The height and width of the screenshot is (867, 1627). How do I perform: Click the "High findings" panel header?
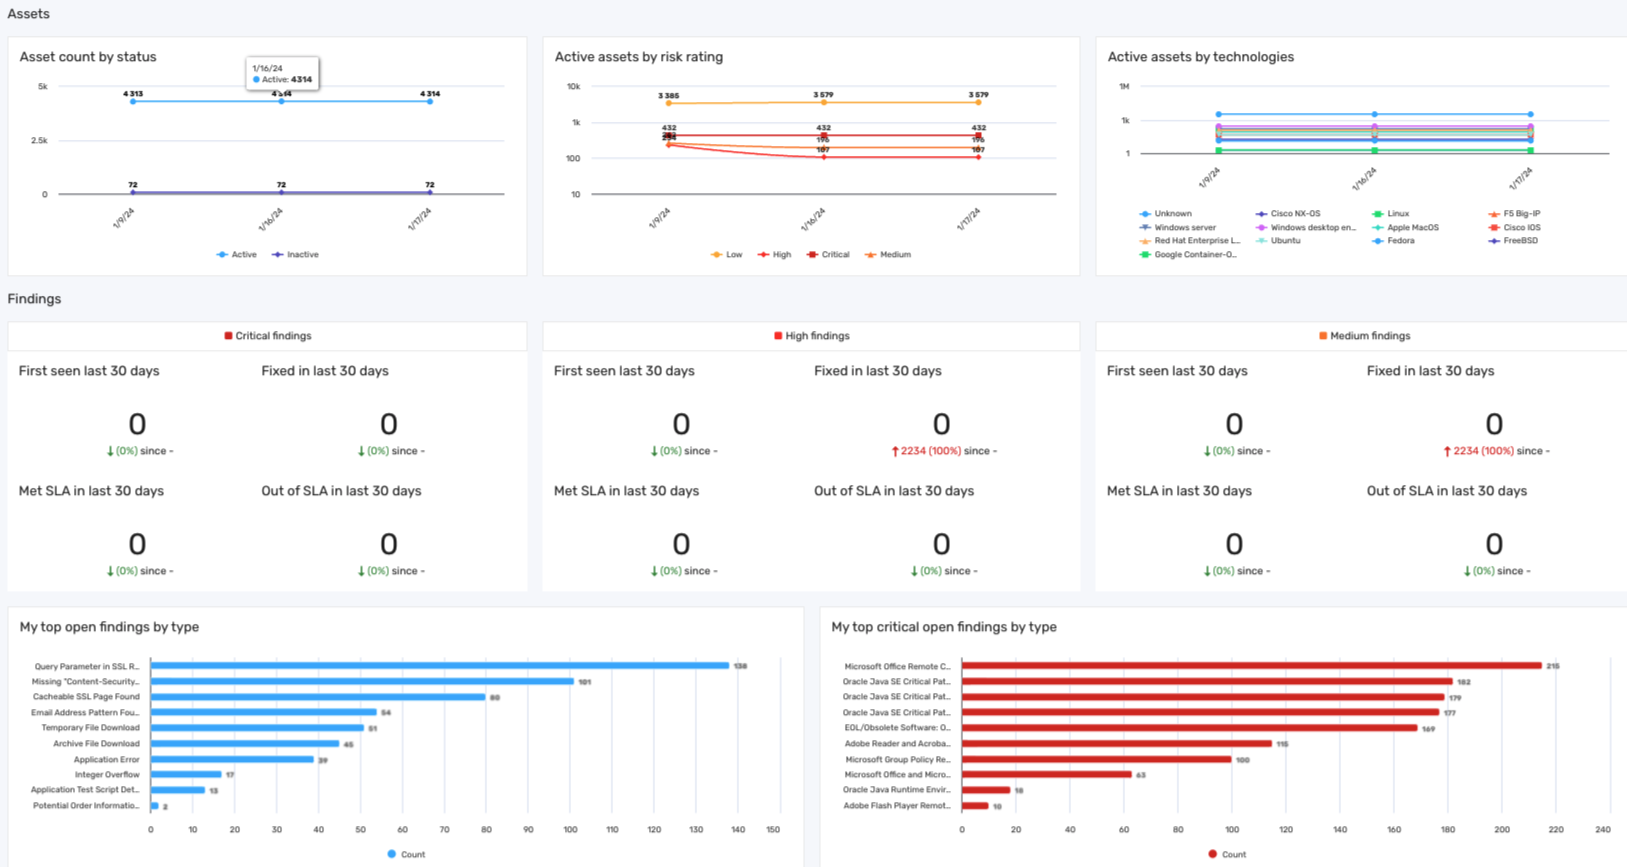click(812, 336)
